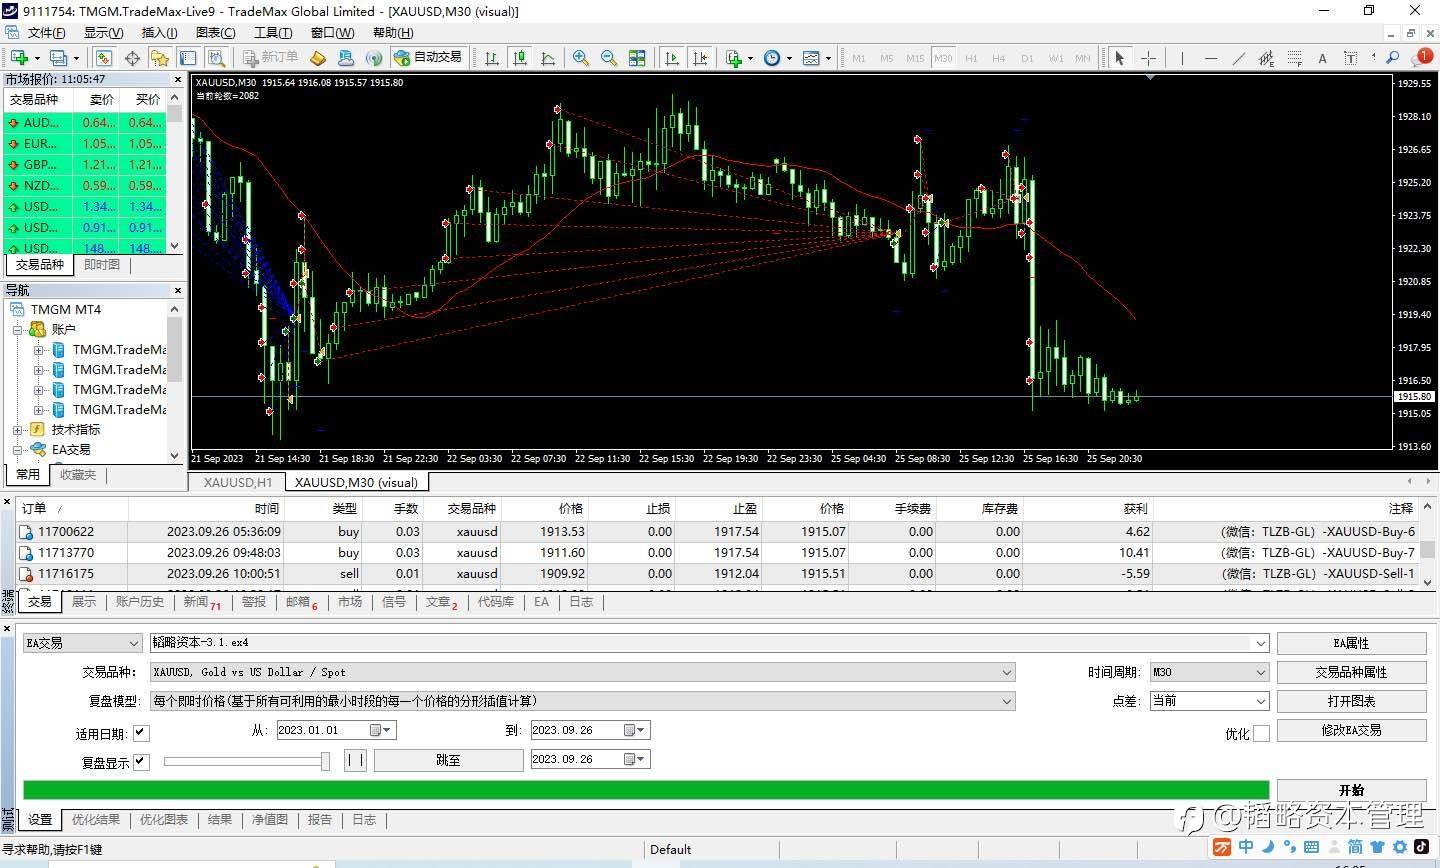Toggle the 复盘显示 checkbox

coord(141,762)
